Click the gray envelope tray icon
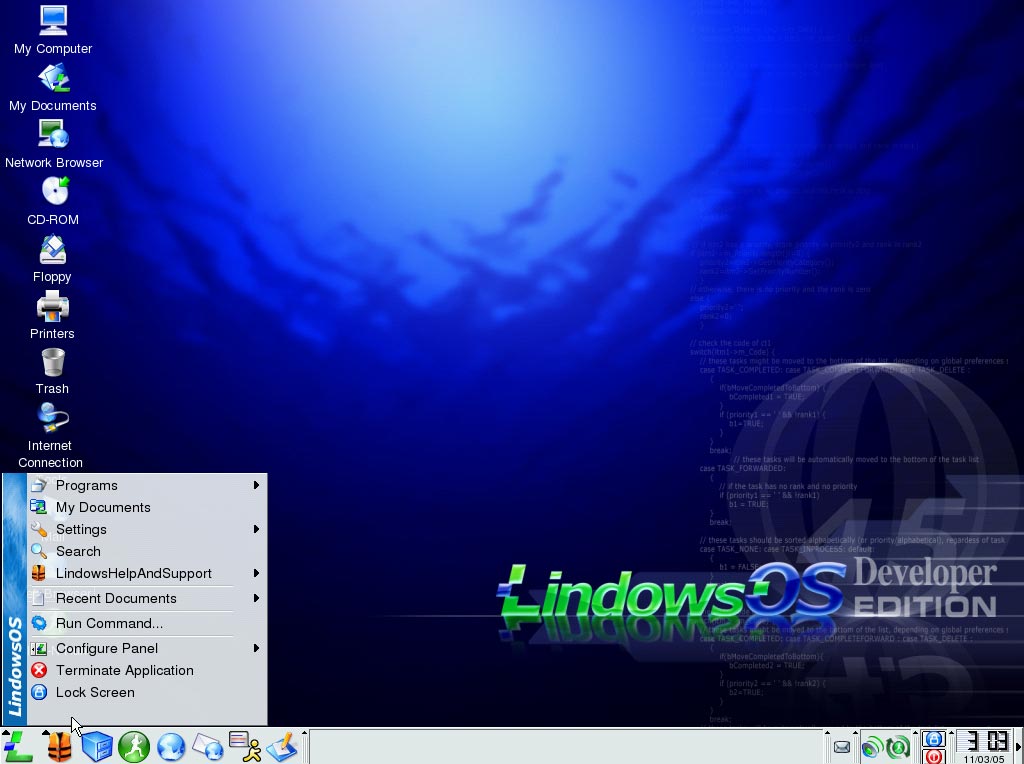The height and width of the screenshot is (764, 1024). tap(842, 747)
